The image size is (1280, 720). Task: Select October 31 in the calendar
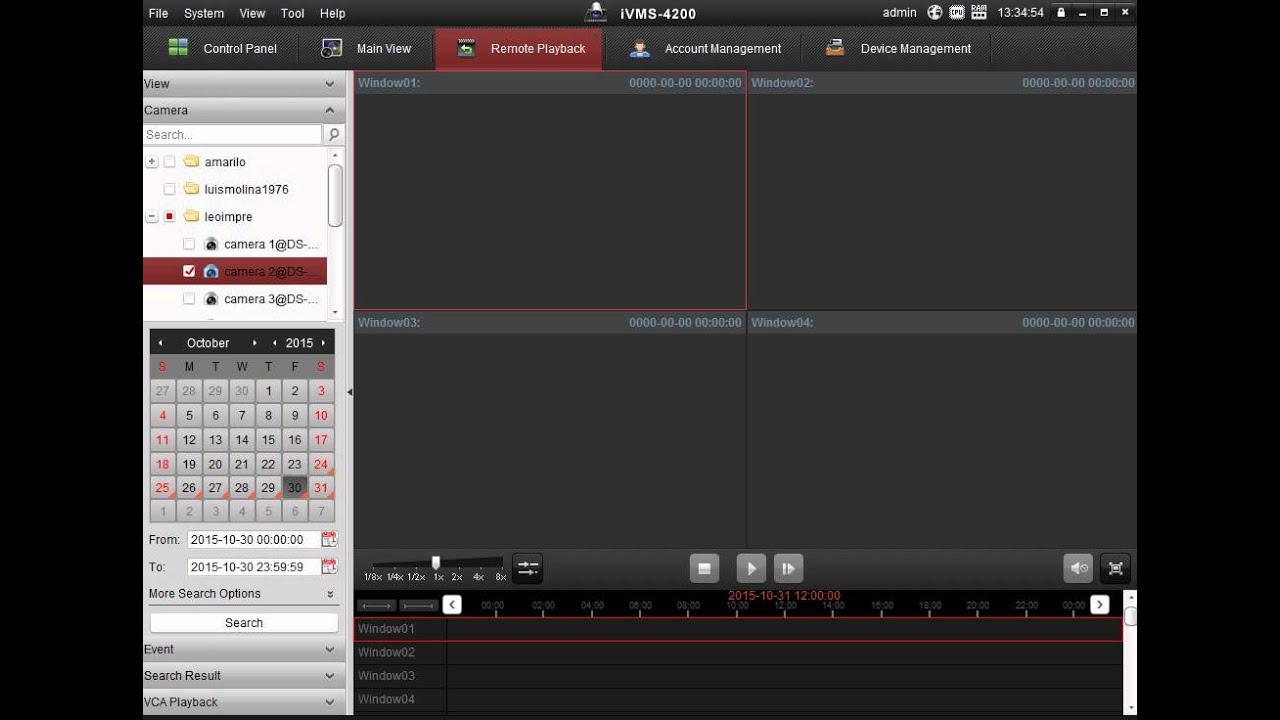321,488
